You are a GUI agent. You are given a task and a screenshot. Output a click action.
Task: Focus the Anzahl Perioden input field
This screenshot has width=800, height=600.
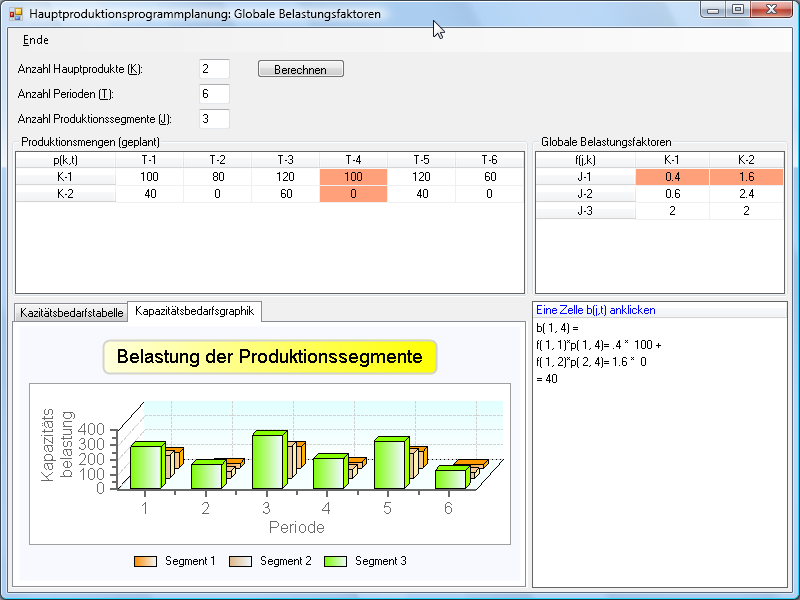coord(214,94)
